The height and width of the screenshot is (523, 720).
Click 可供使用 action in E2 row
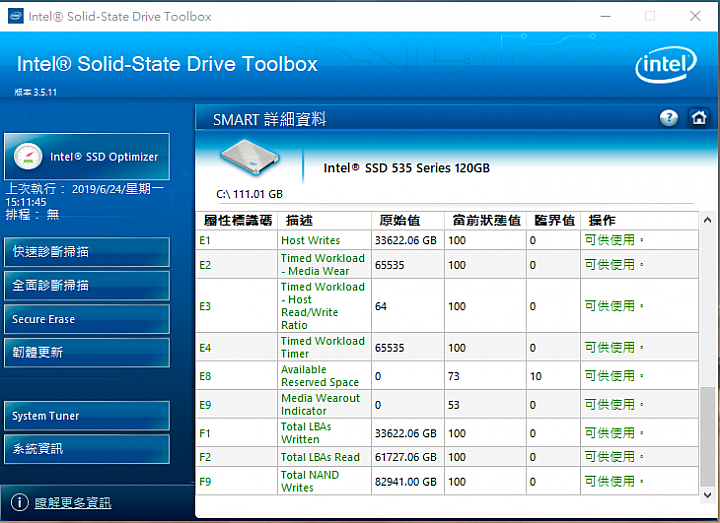613,264
